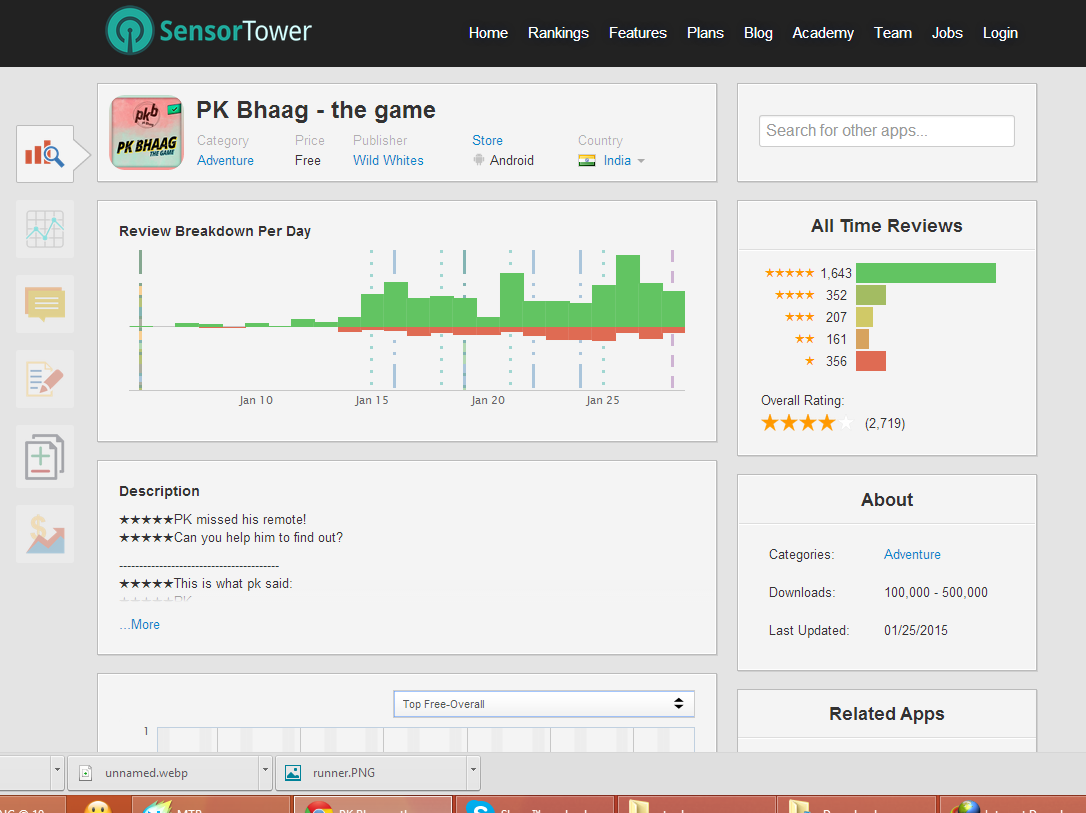This screenshot has height=813, width=1086.
Task: Open the Wild Whites publisher link
Action: click(x=388, y=161)
